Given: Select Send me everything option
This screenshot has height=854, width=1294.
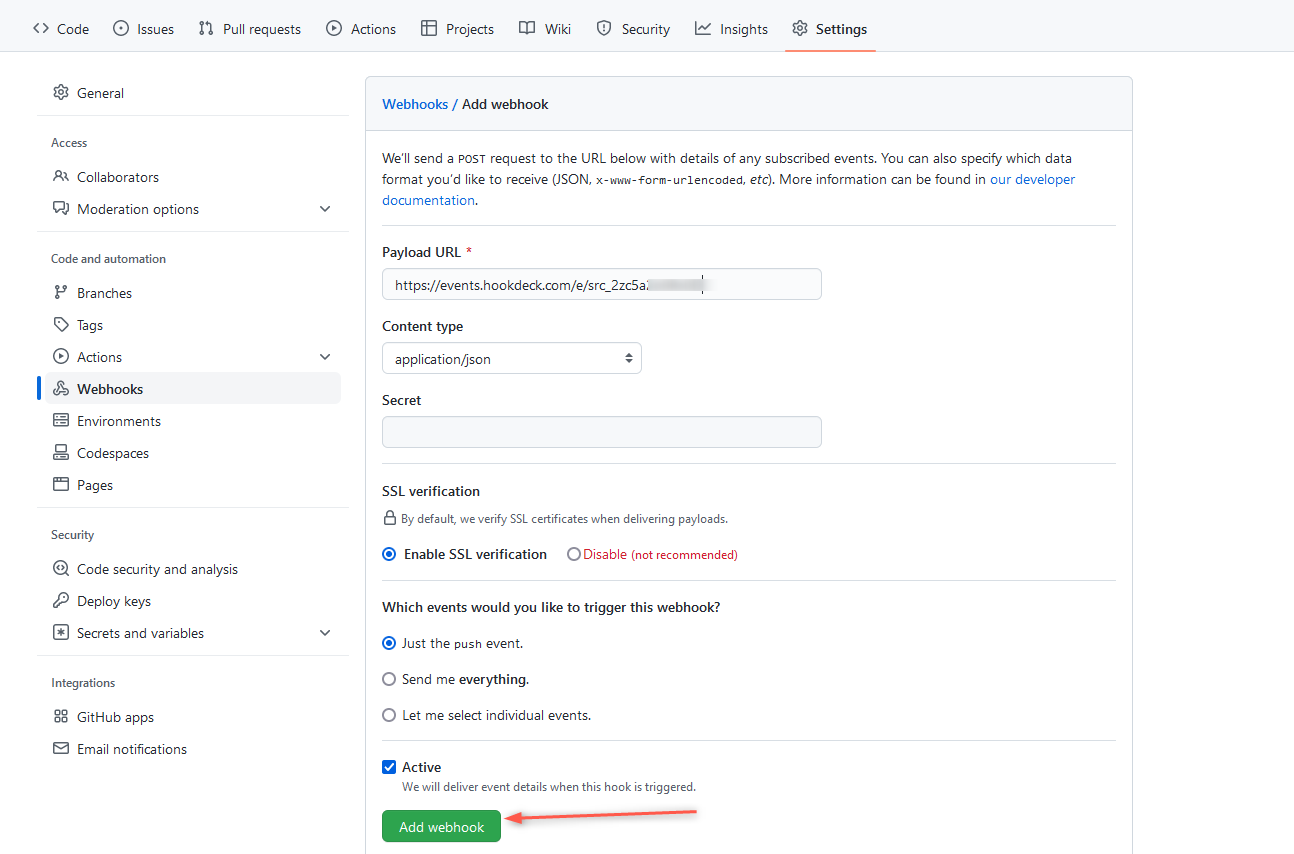Looking at the screenshot, I should coord(389,678).
